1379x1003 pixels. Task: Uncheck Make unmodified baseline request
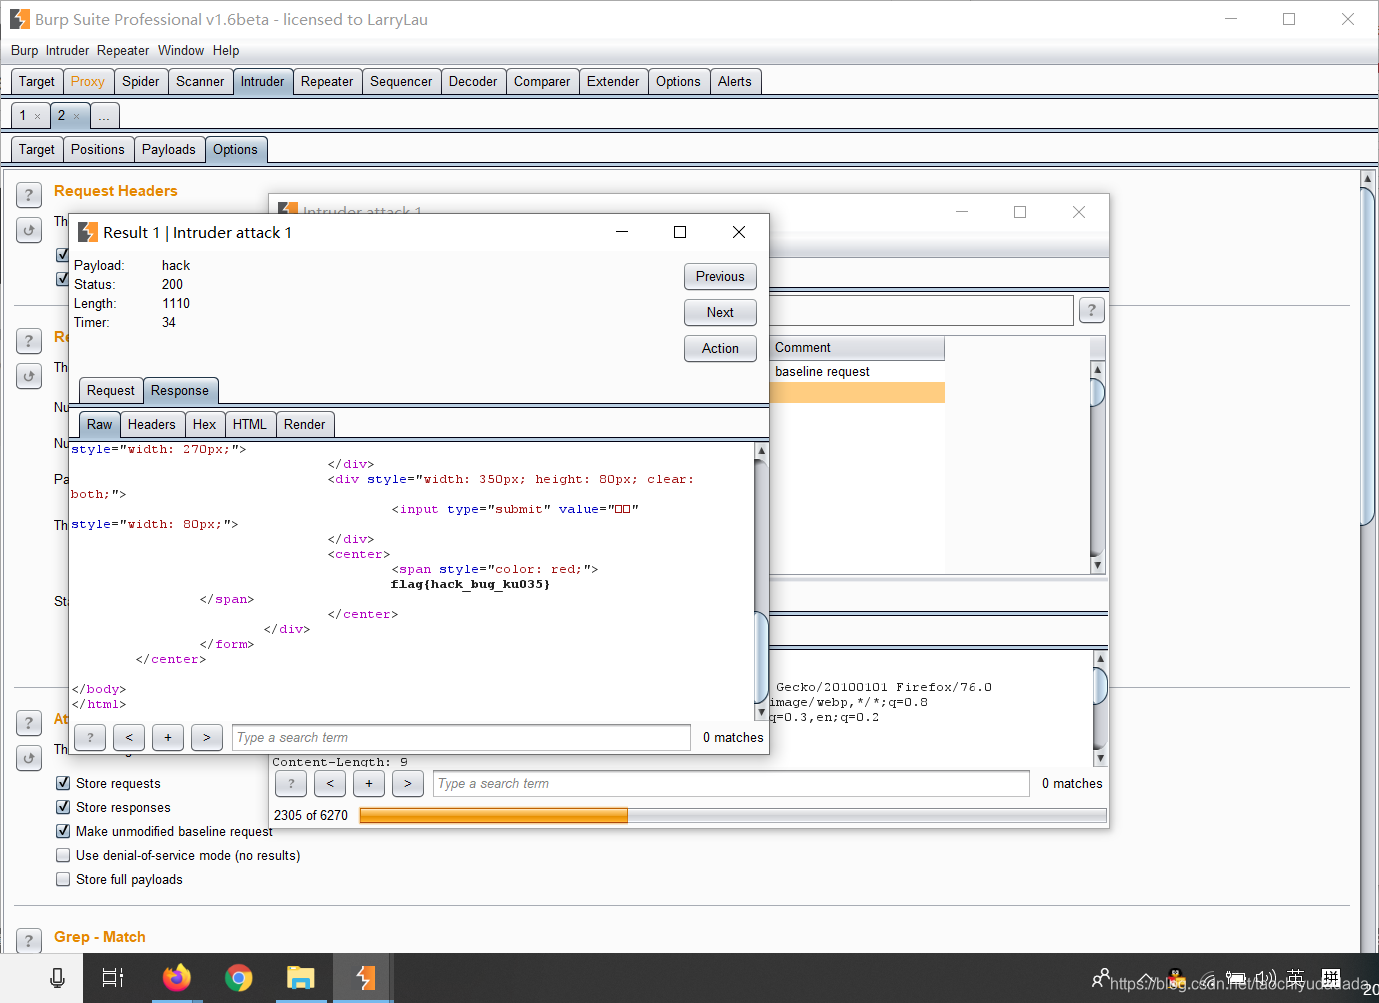[x=63, y=831]
